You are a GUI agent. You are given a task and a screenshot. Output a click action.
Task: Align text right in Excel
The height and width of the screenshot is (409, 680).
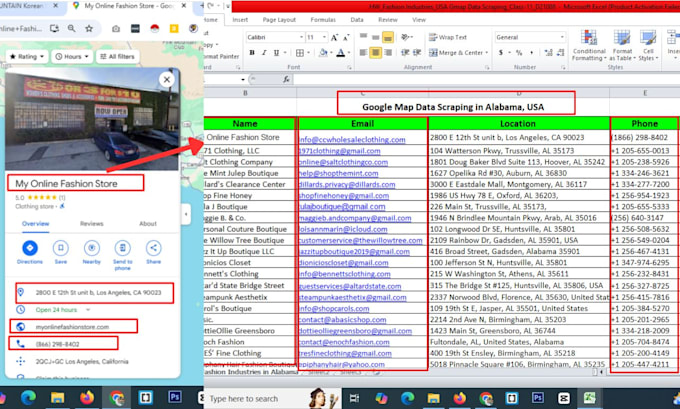point(388,52)
